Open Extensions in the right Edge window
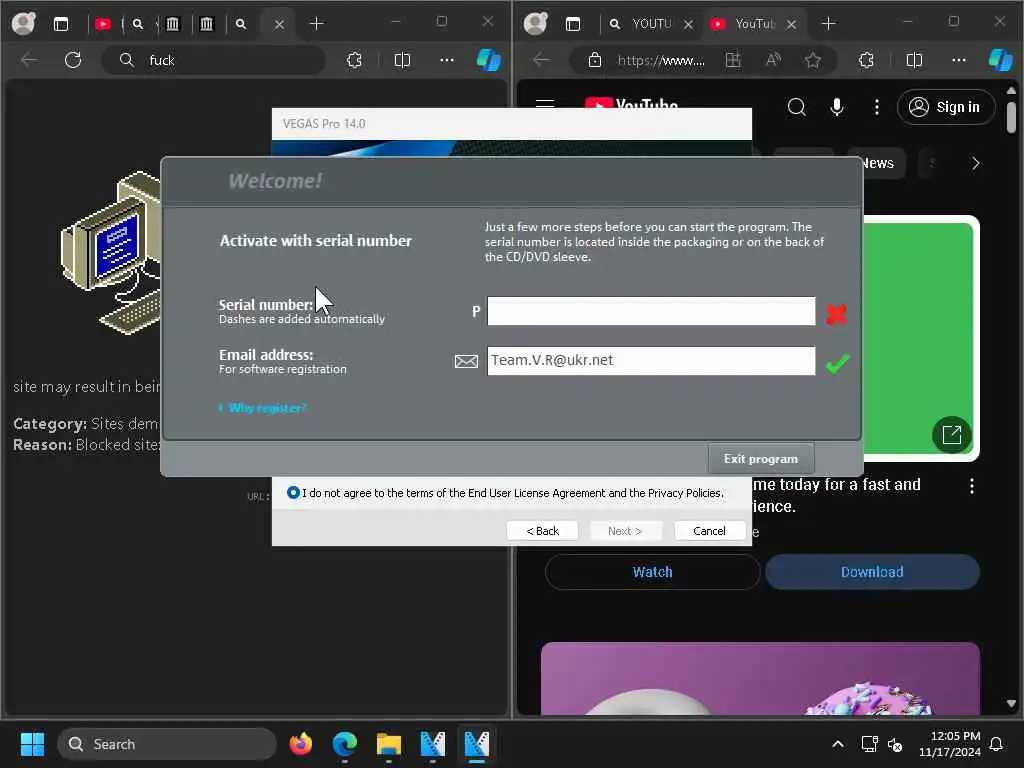The image size is (1024, 768). pyautogui.click(x=866, y=60)
